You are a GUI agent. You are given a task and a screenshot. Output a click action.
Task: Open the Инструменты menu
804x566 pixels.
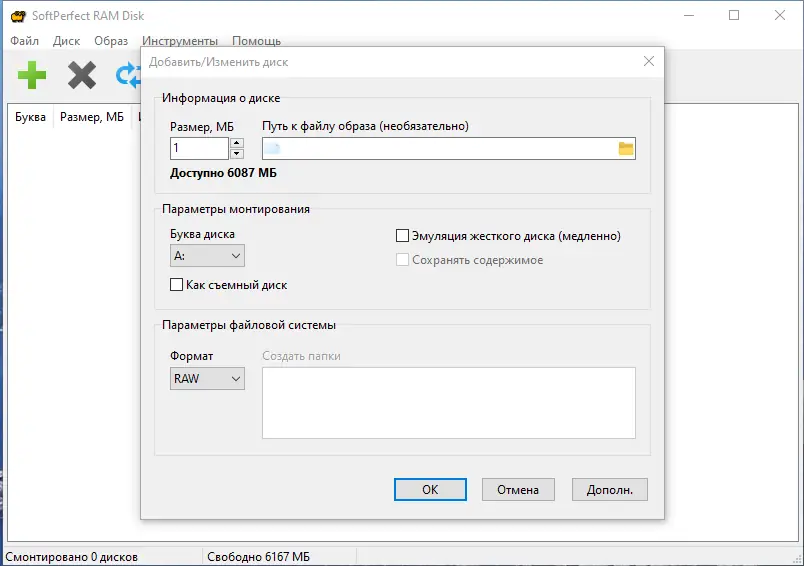pos(180,41)
